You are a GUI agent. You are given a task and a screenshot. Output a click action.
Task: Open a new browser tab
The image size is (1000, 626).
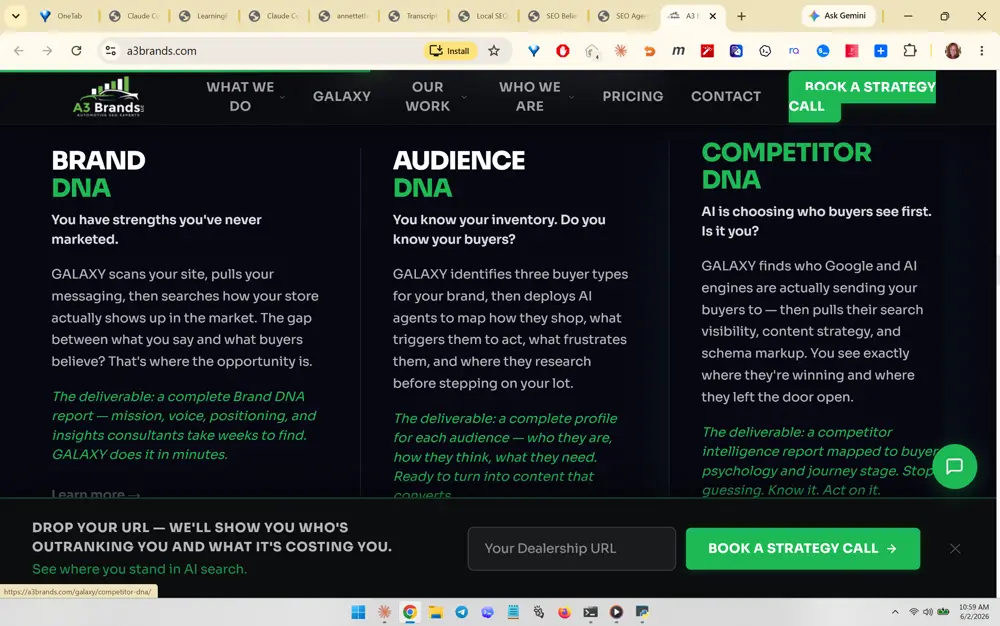(741, 16)
